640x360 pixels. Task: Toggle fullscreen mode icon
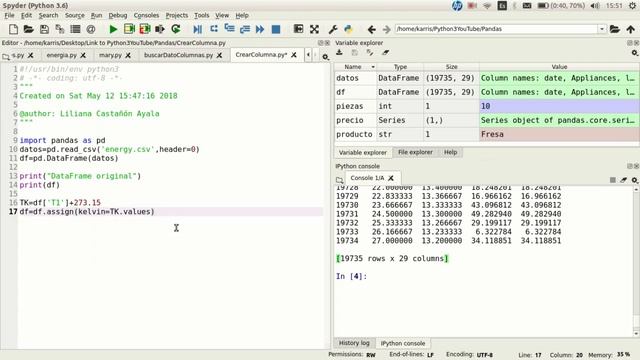314,29
